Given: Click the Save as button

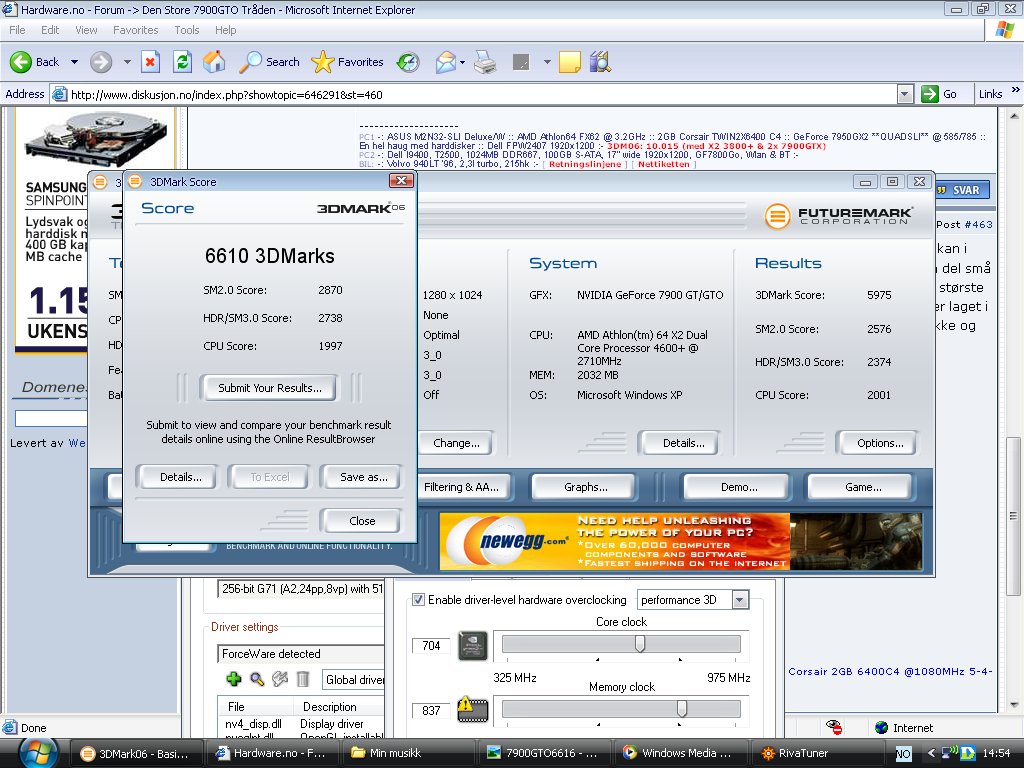Looking at the screenshot, I should click(x=363, y=477).
